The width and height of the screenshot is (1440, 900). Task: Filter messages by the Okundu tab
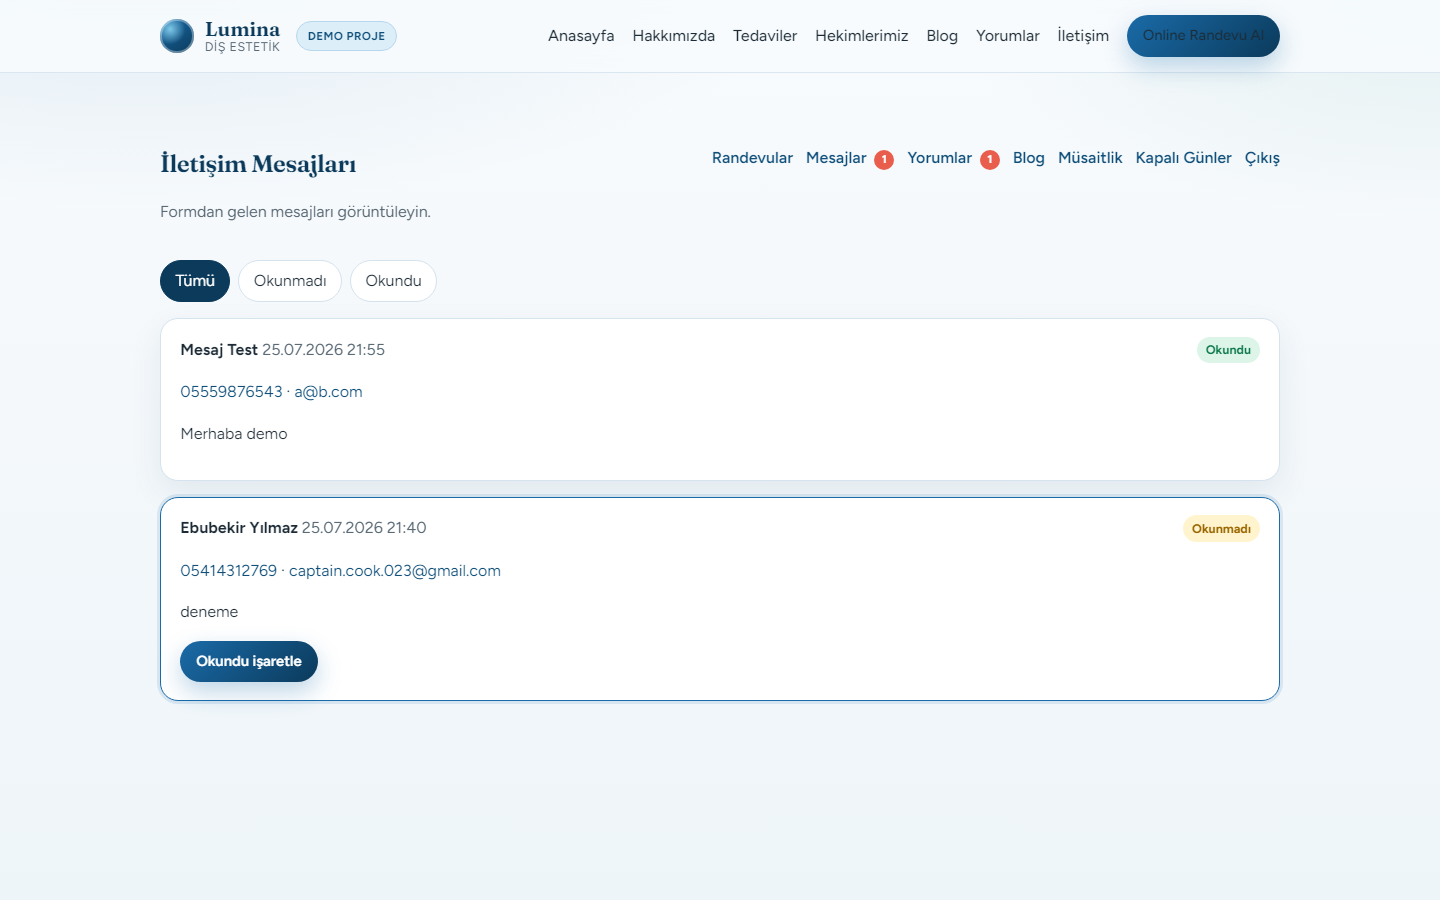point(393,281)
